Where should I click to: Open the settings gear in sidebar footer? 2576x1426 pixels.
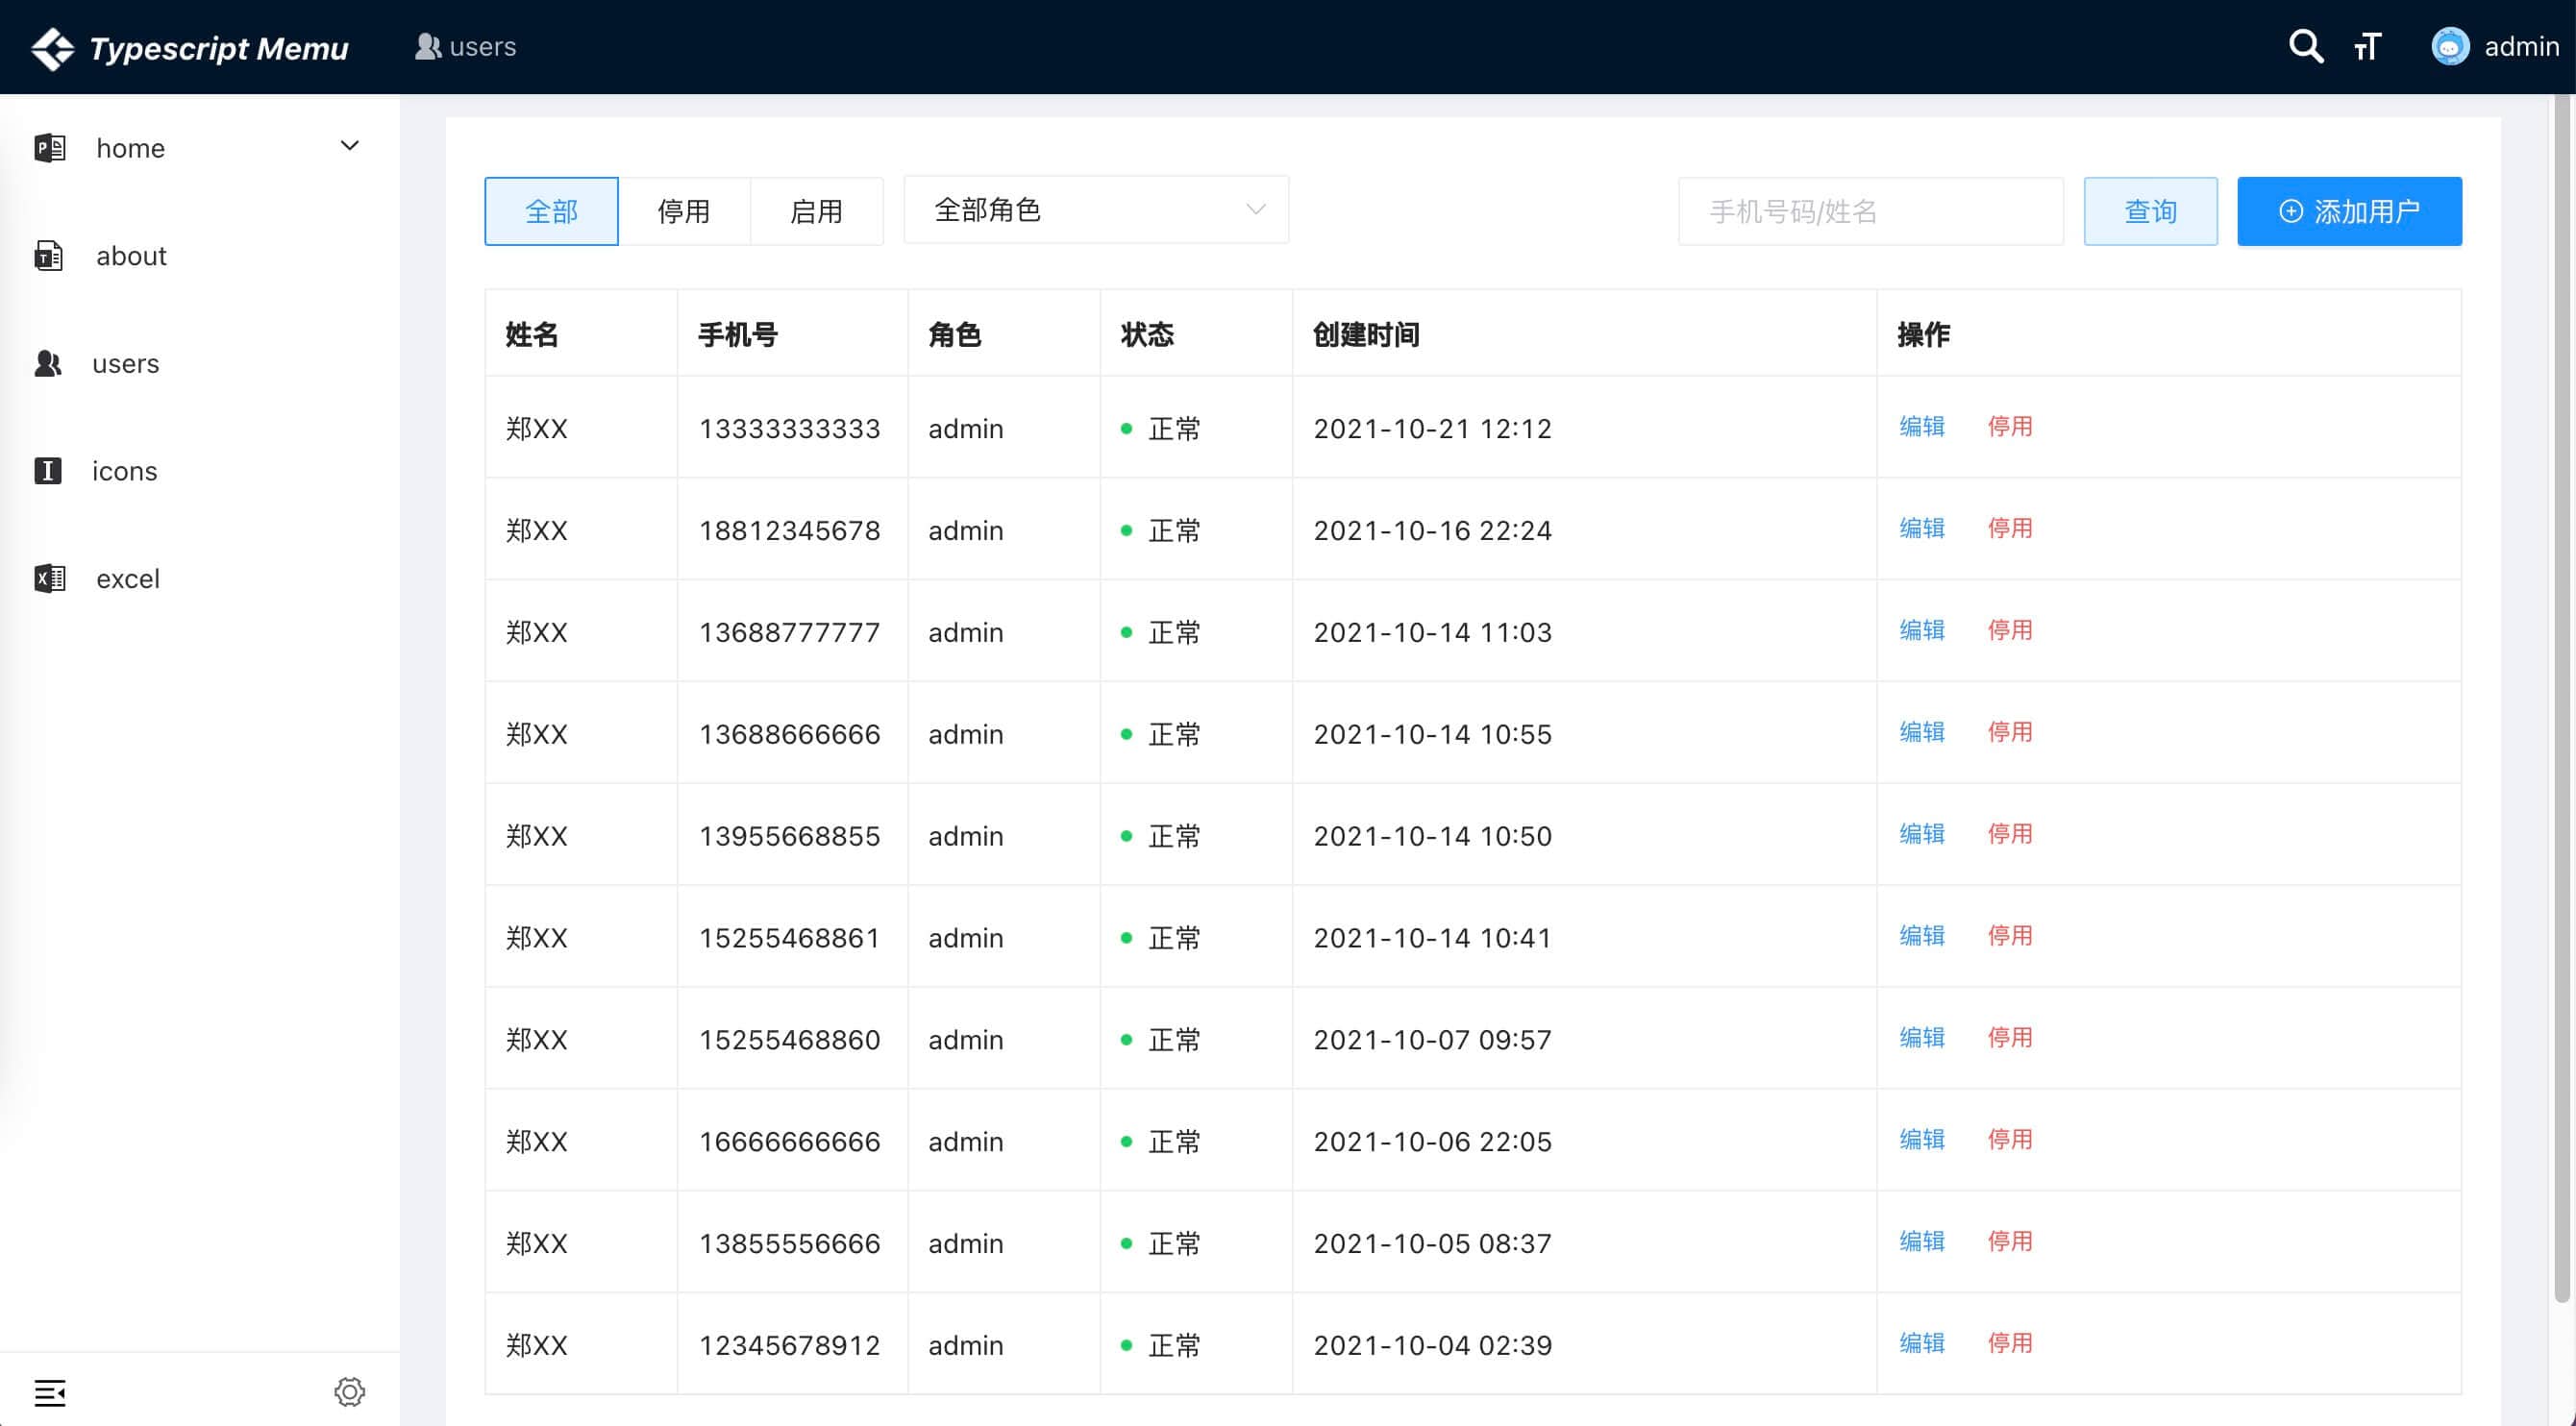click(349, 1391)
